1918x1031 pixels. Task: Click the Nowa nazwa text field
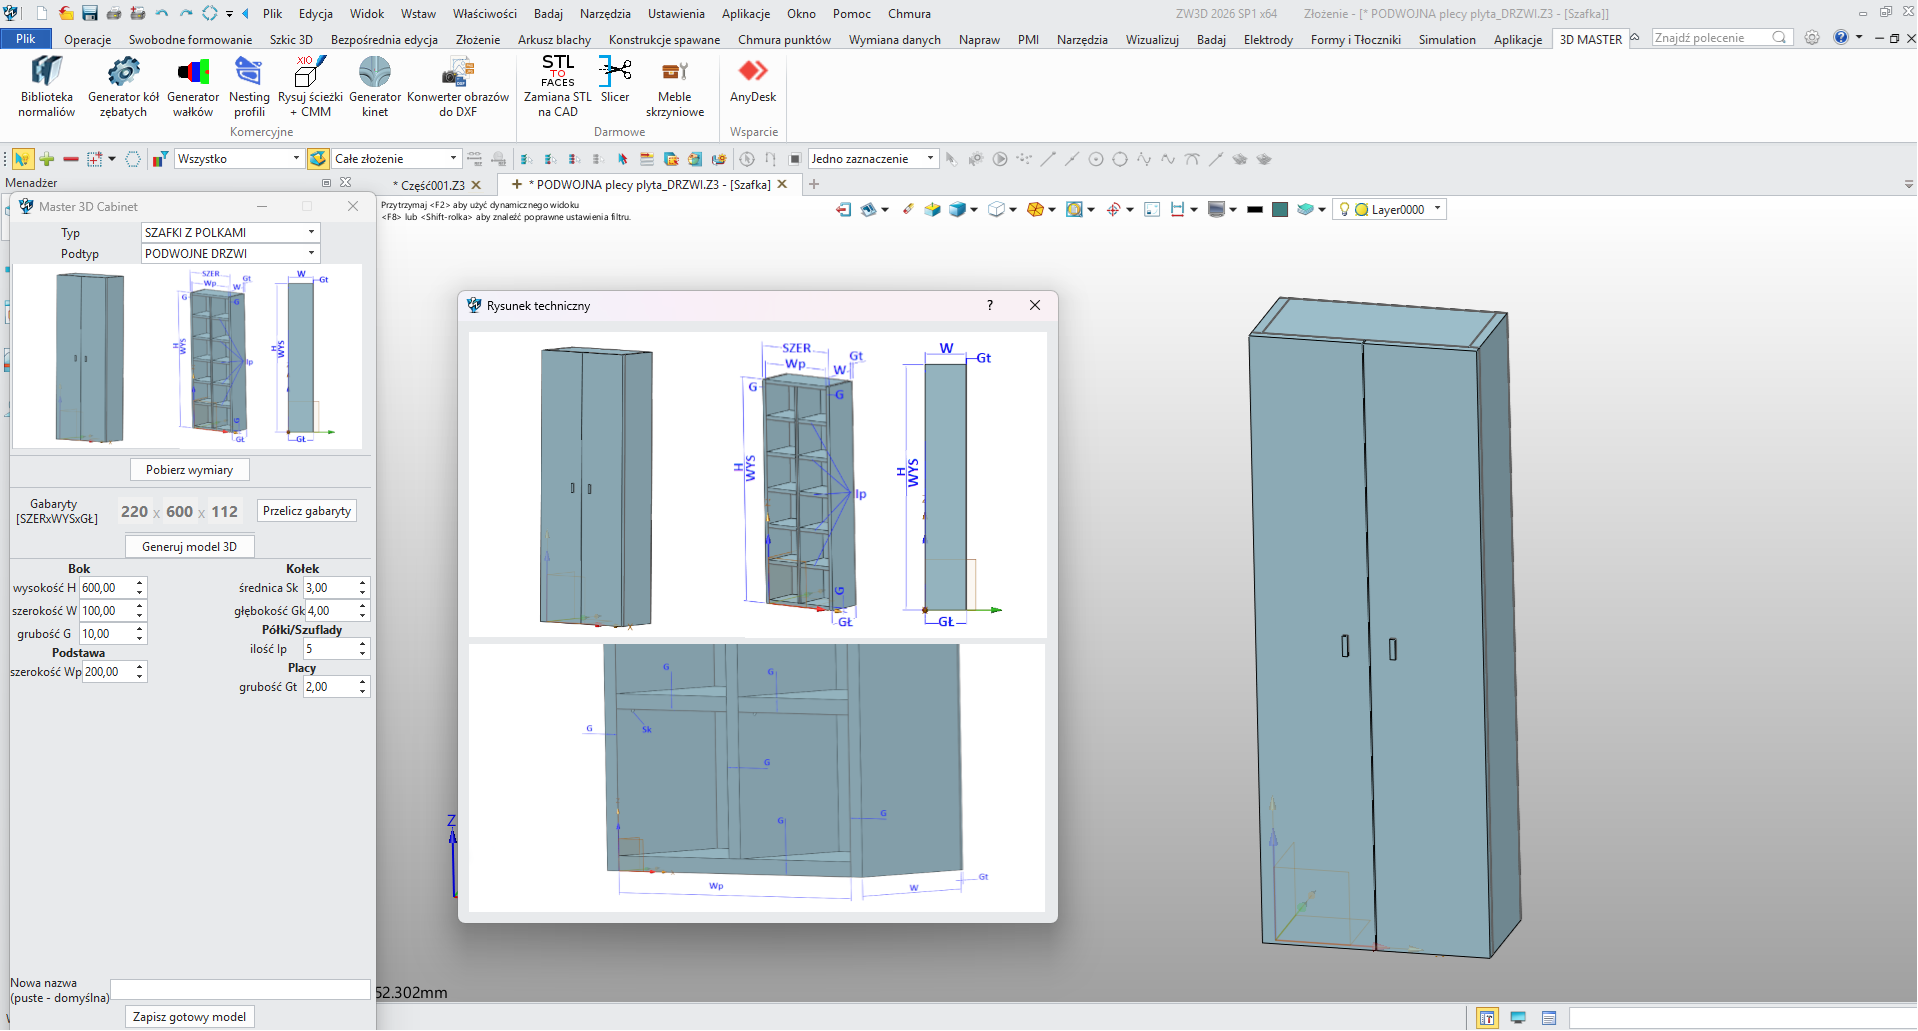[x=240, y=990]
